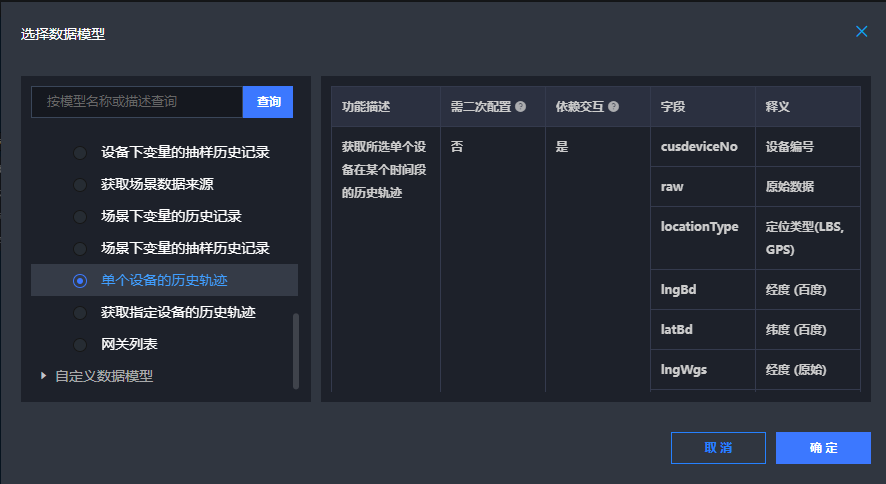Image resolution: width=886 pixels, height=484 pixels.
Task: Expand the 自定义数据模型 tree node
Action: [43, 376]
